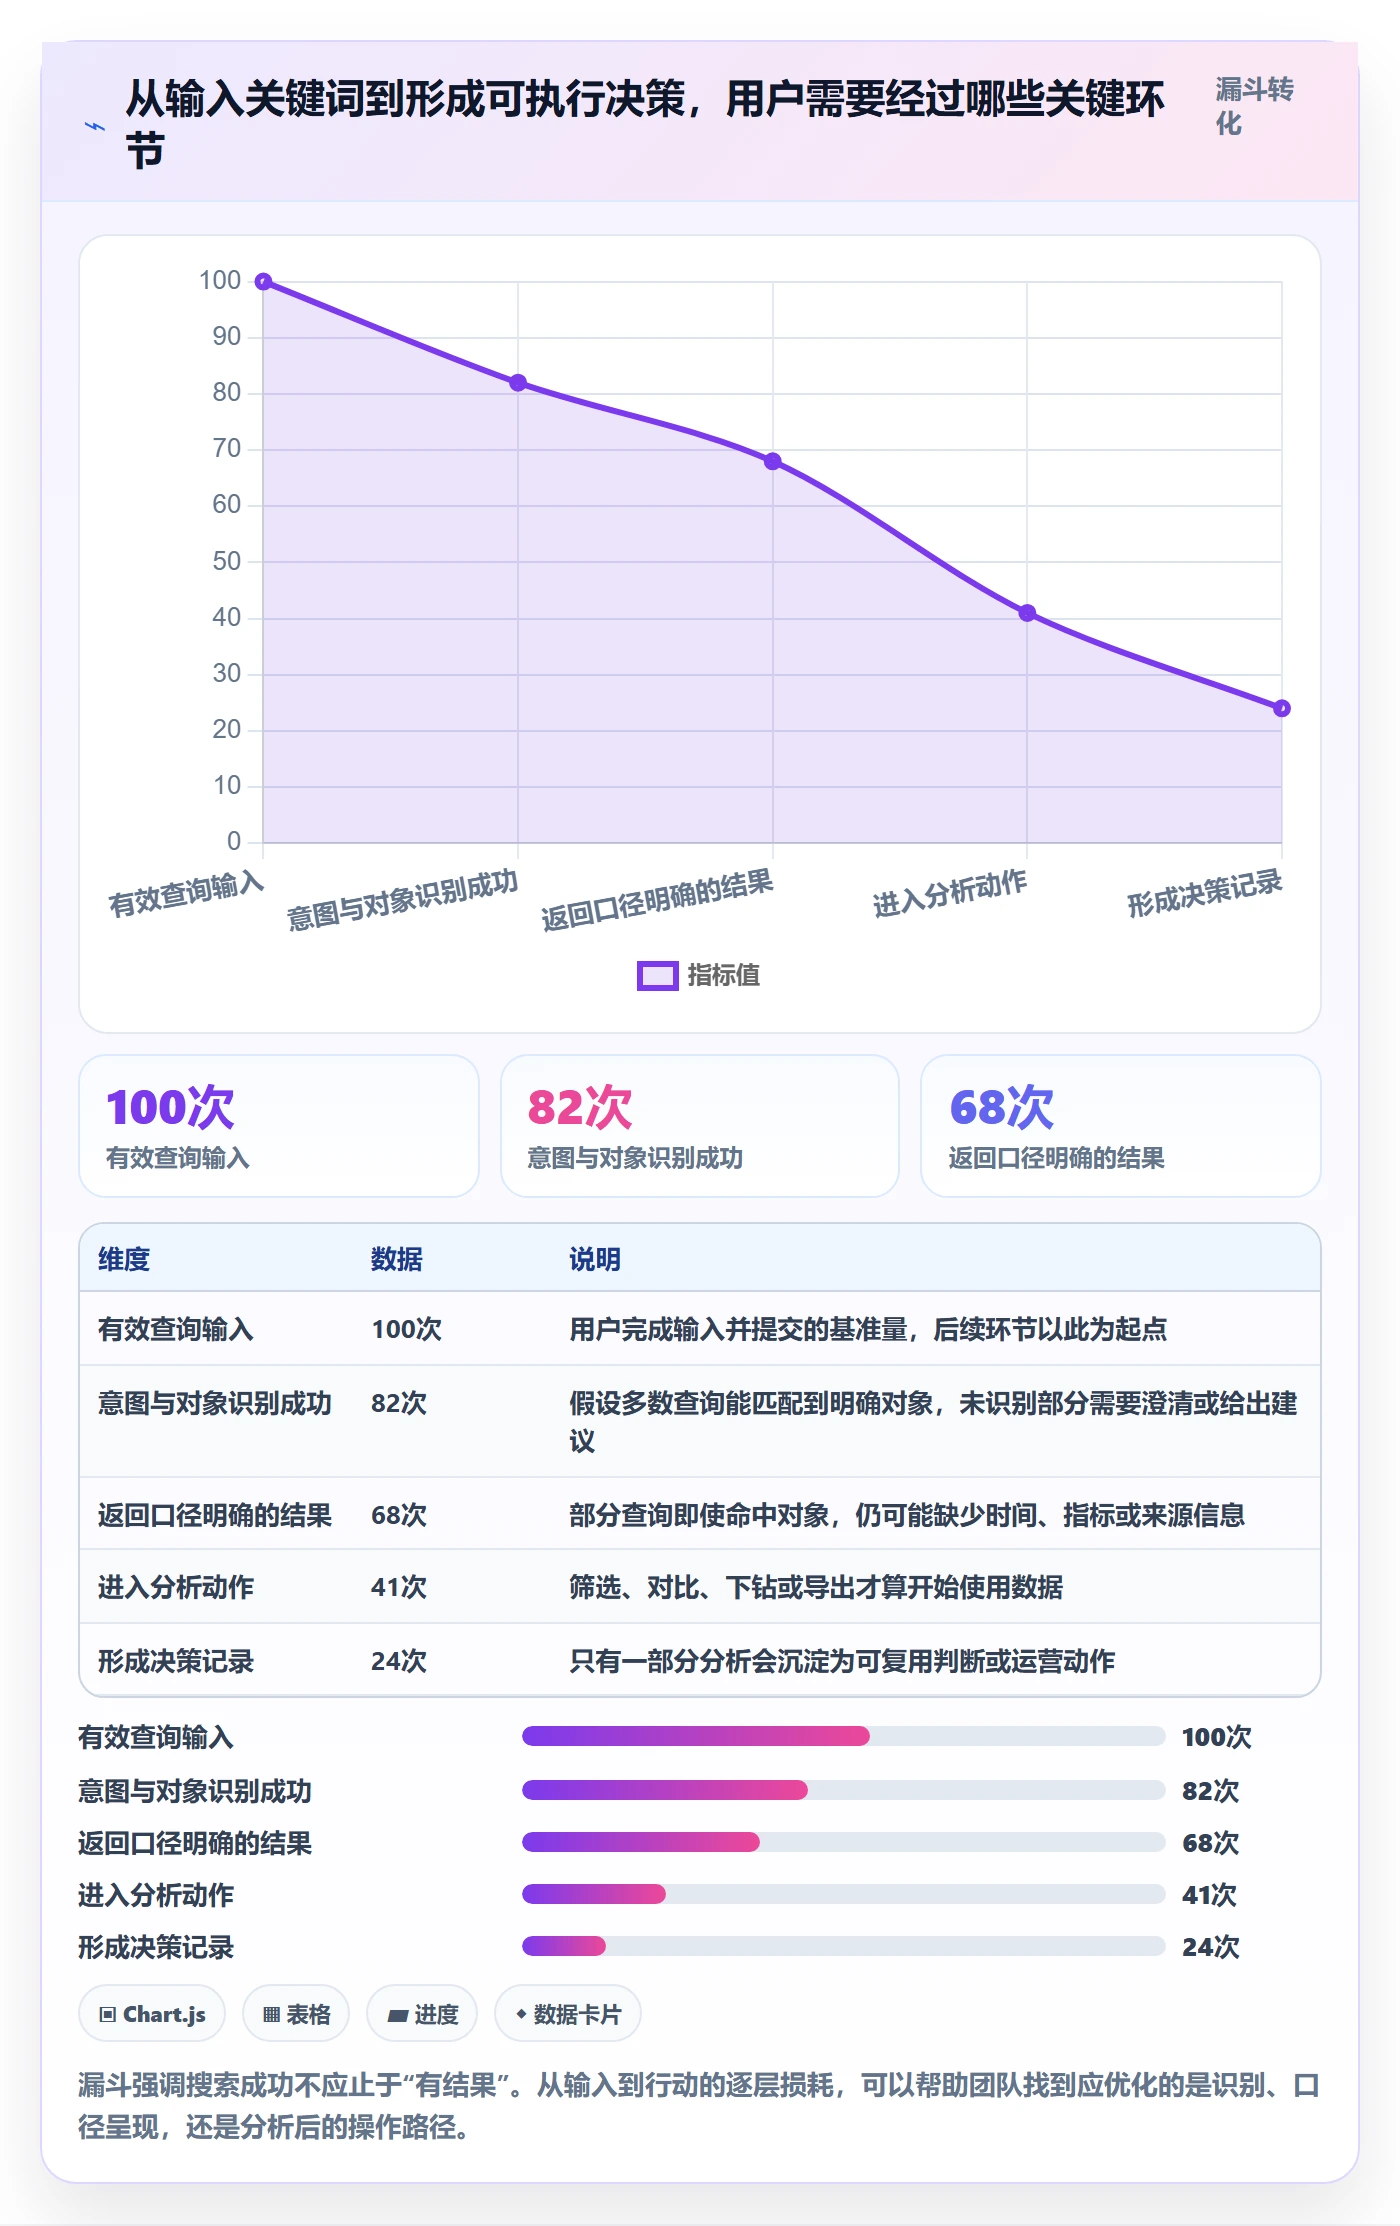The image size is (1400, 2226).
Task: Click the 数据 column header
Action: pos(397,1259)
